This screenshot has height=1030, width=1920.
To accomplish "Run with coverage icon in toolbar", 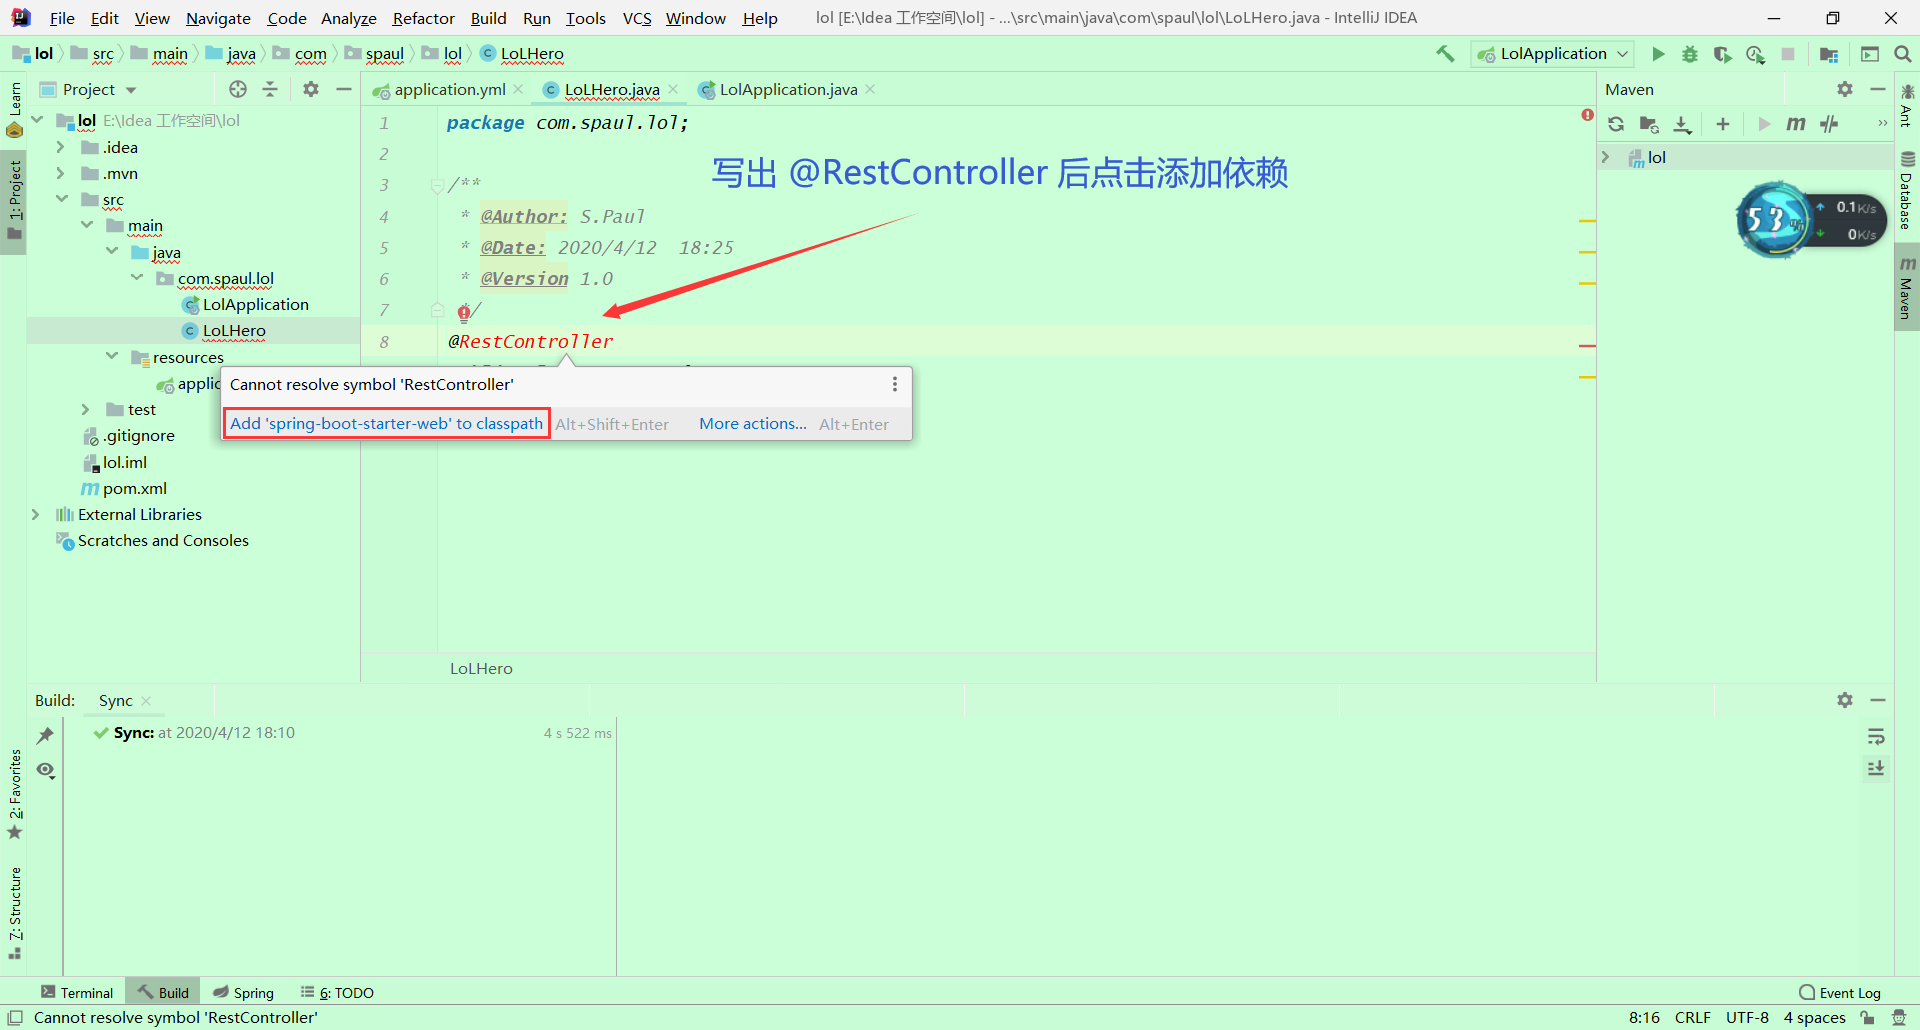I will 1722,54.
